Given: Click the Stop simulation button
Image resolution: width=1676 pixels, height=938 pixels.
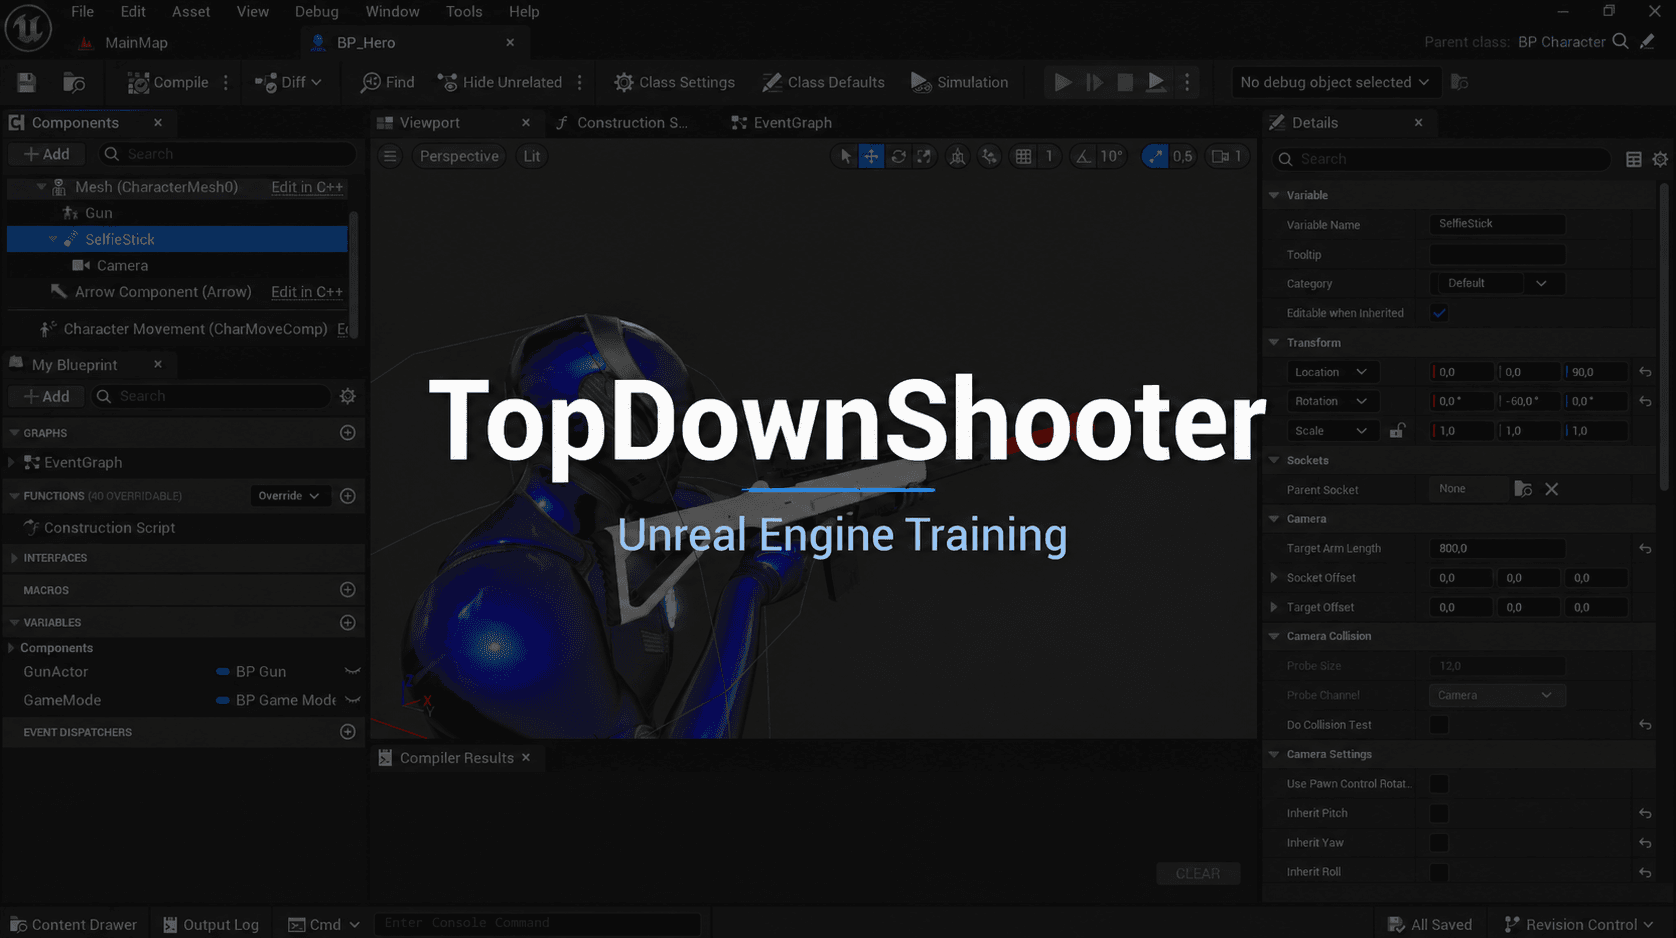Looking at the screenshot, I should click(1125, 82).
